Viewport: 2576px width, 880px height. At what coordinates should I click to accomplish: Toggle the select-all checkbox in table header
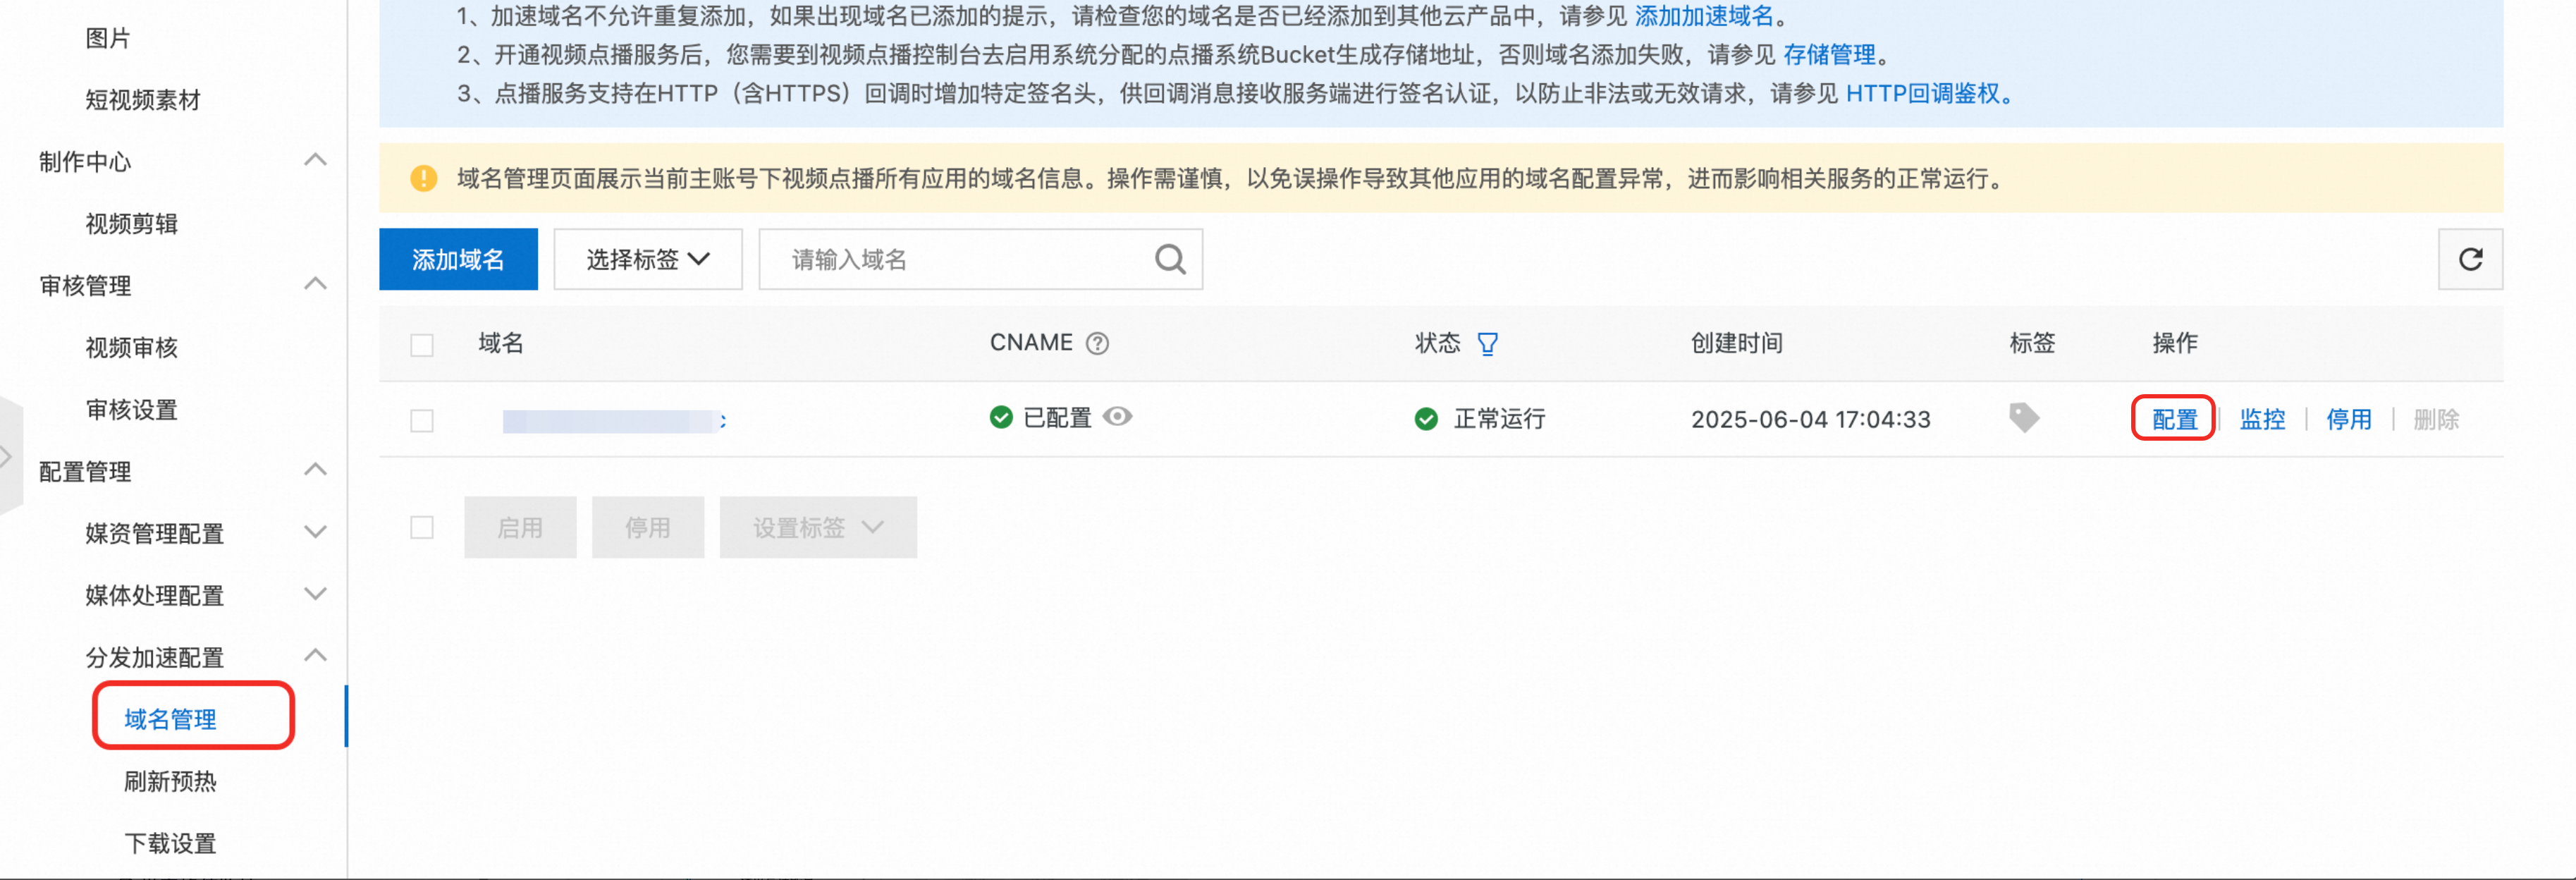[422, 345]
